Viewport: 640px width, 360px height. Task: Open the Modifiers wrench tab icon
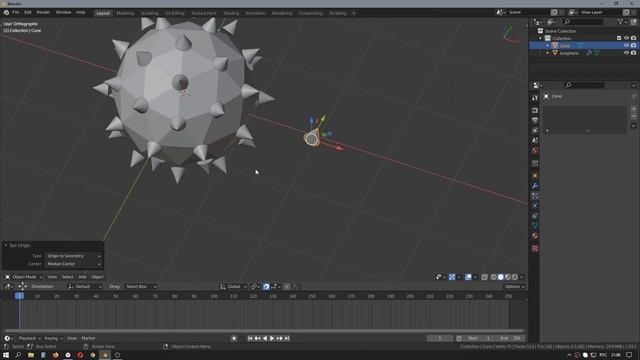coord(535,186)
